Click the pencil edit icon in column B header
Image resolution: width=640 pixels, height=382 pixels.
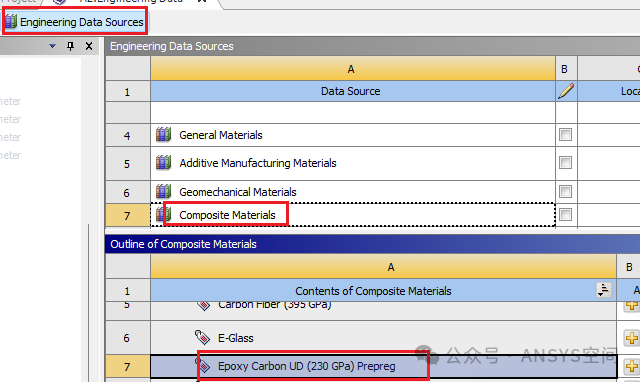pos(566,91)
